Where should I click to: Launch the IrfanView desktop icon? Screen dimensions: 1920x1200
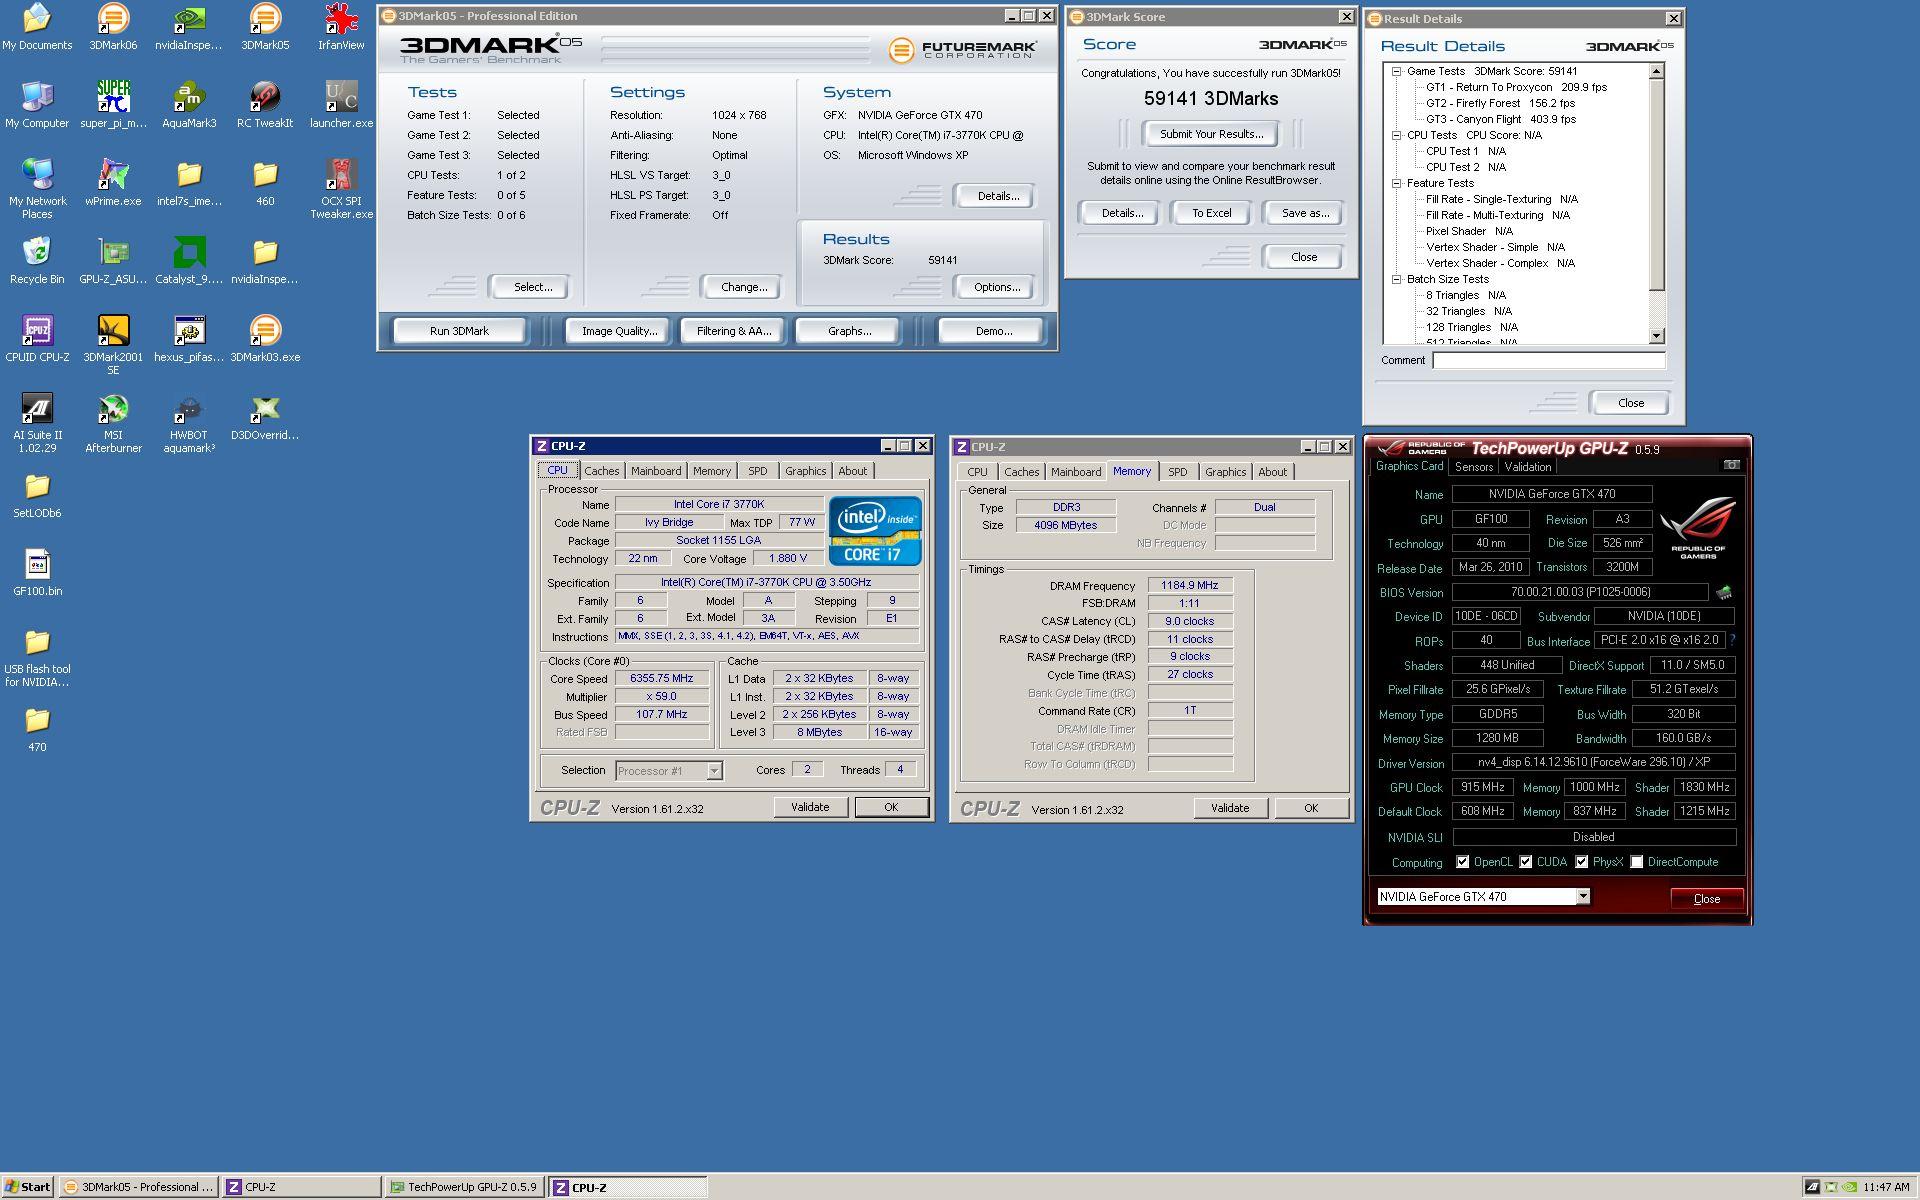coord(341,27)
